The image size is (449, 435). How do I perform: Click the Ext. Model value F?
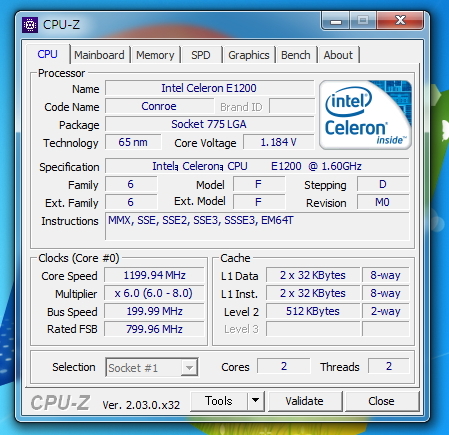click(x=259, y=202)
